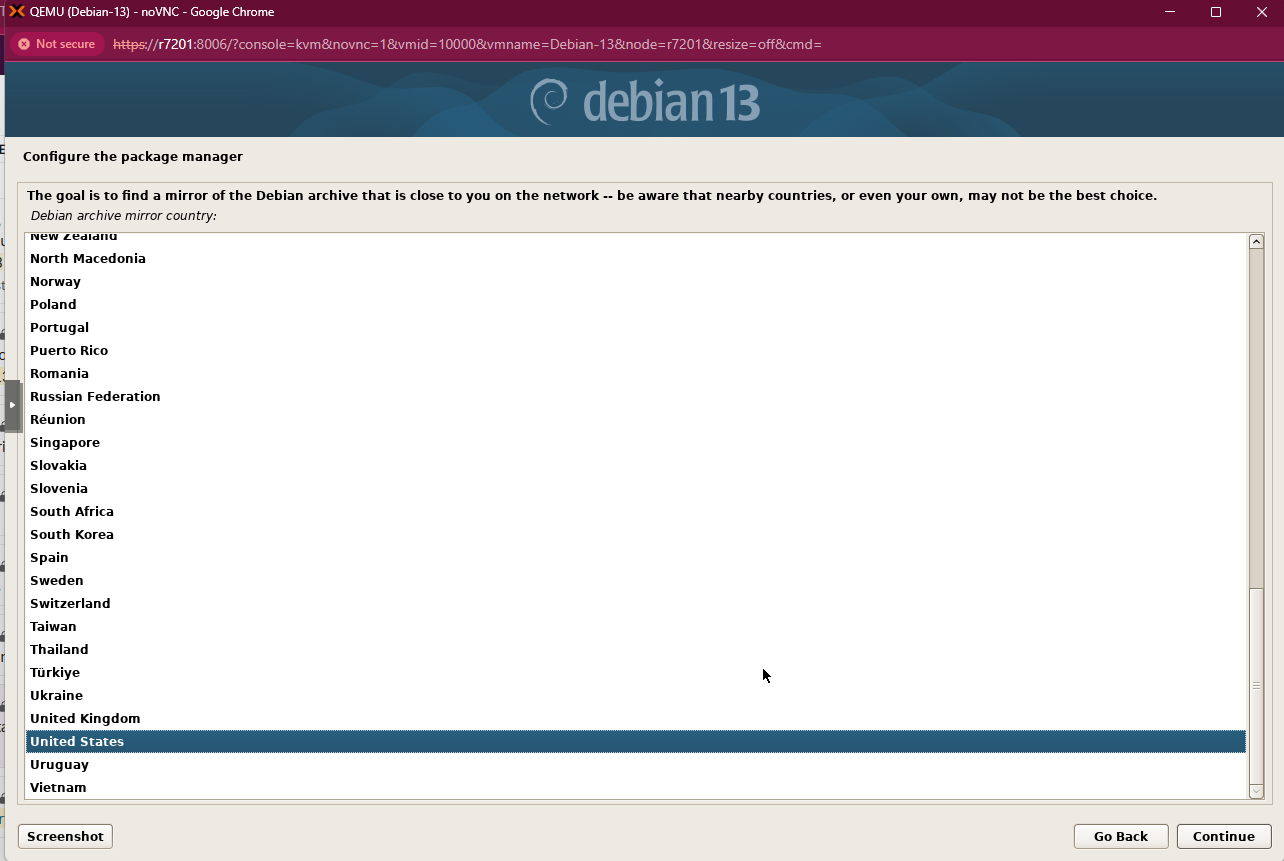Click the Not secure site info badge
The width and height of the screenshot is (1284, 861).
tap(56, 44)
